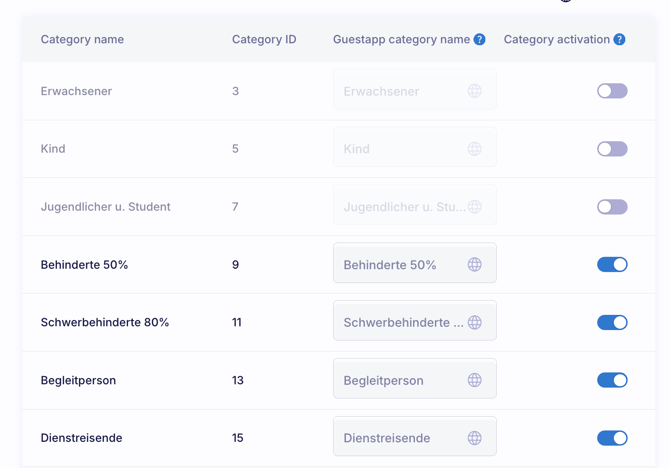The image size is (670, 468).
Task: Click globe icon in Kind field
Action: [x=475, y=149]
